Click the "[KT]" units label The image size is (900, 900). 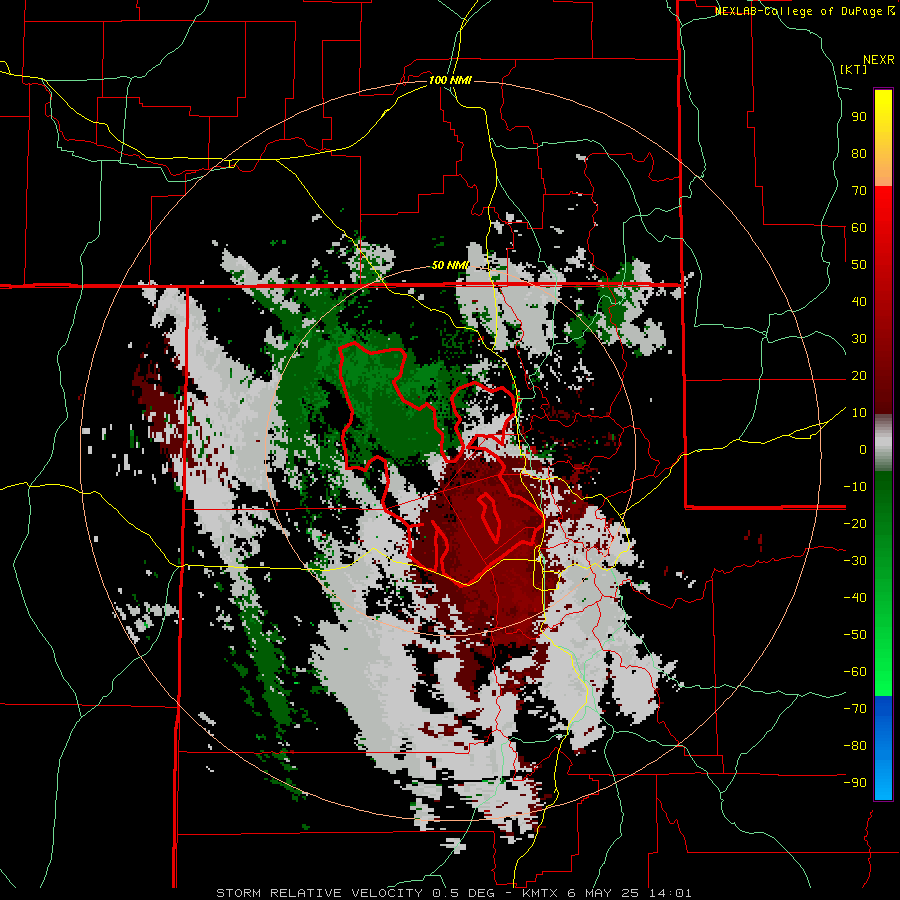point(853,69)
